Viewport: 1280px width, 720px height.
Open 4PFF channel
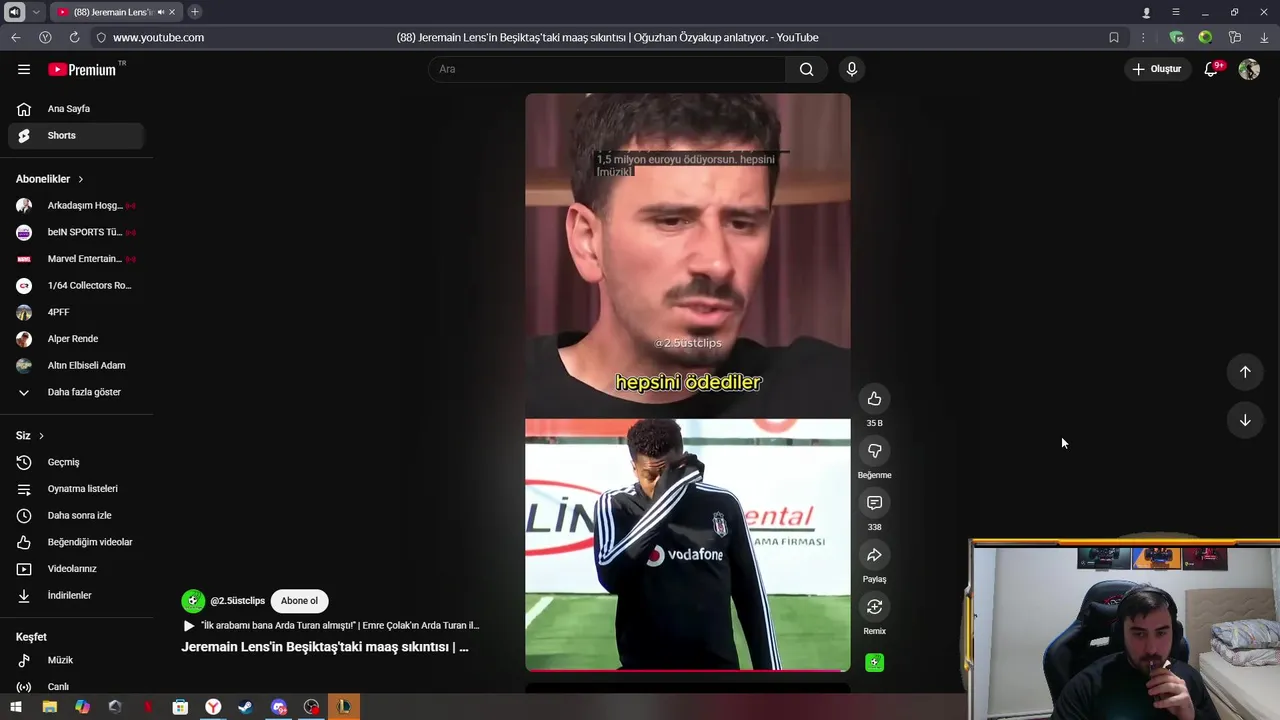(75, 312)
